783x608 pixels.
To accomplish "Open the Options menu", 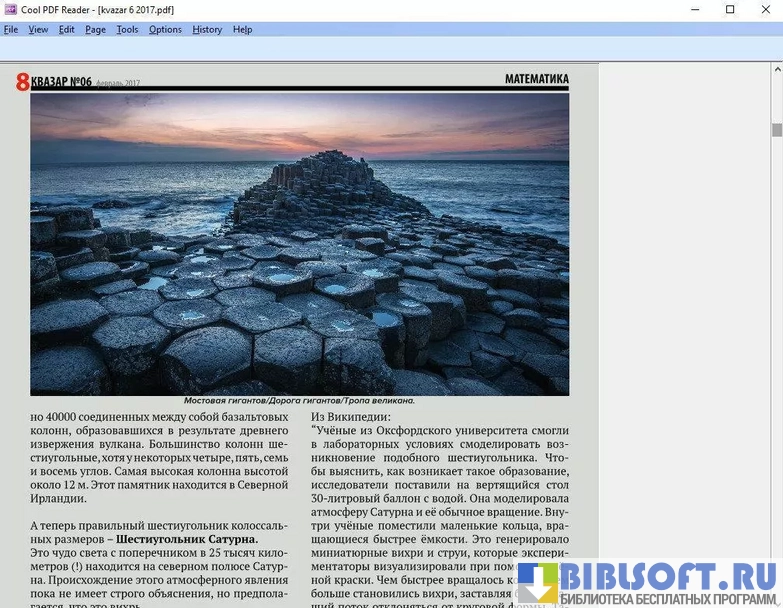I will click(165, 29).
